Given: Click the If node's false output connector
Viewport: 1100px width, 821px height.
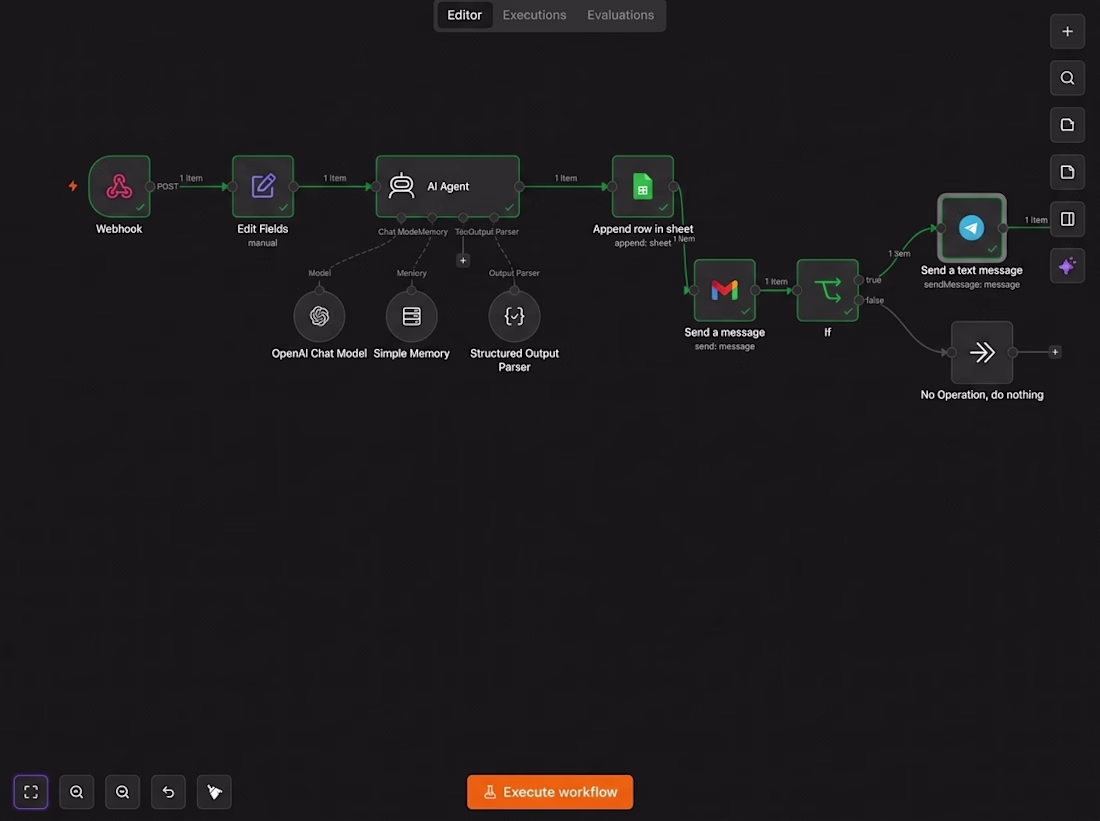Looking at the screenshot, I should pos(859,300).
